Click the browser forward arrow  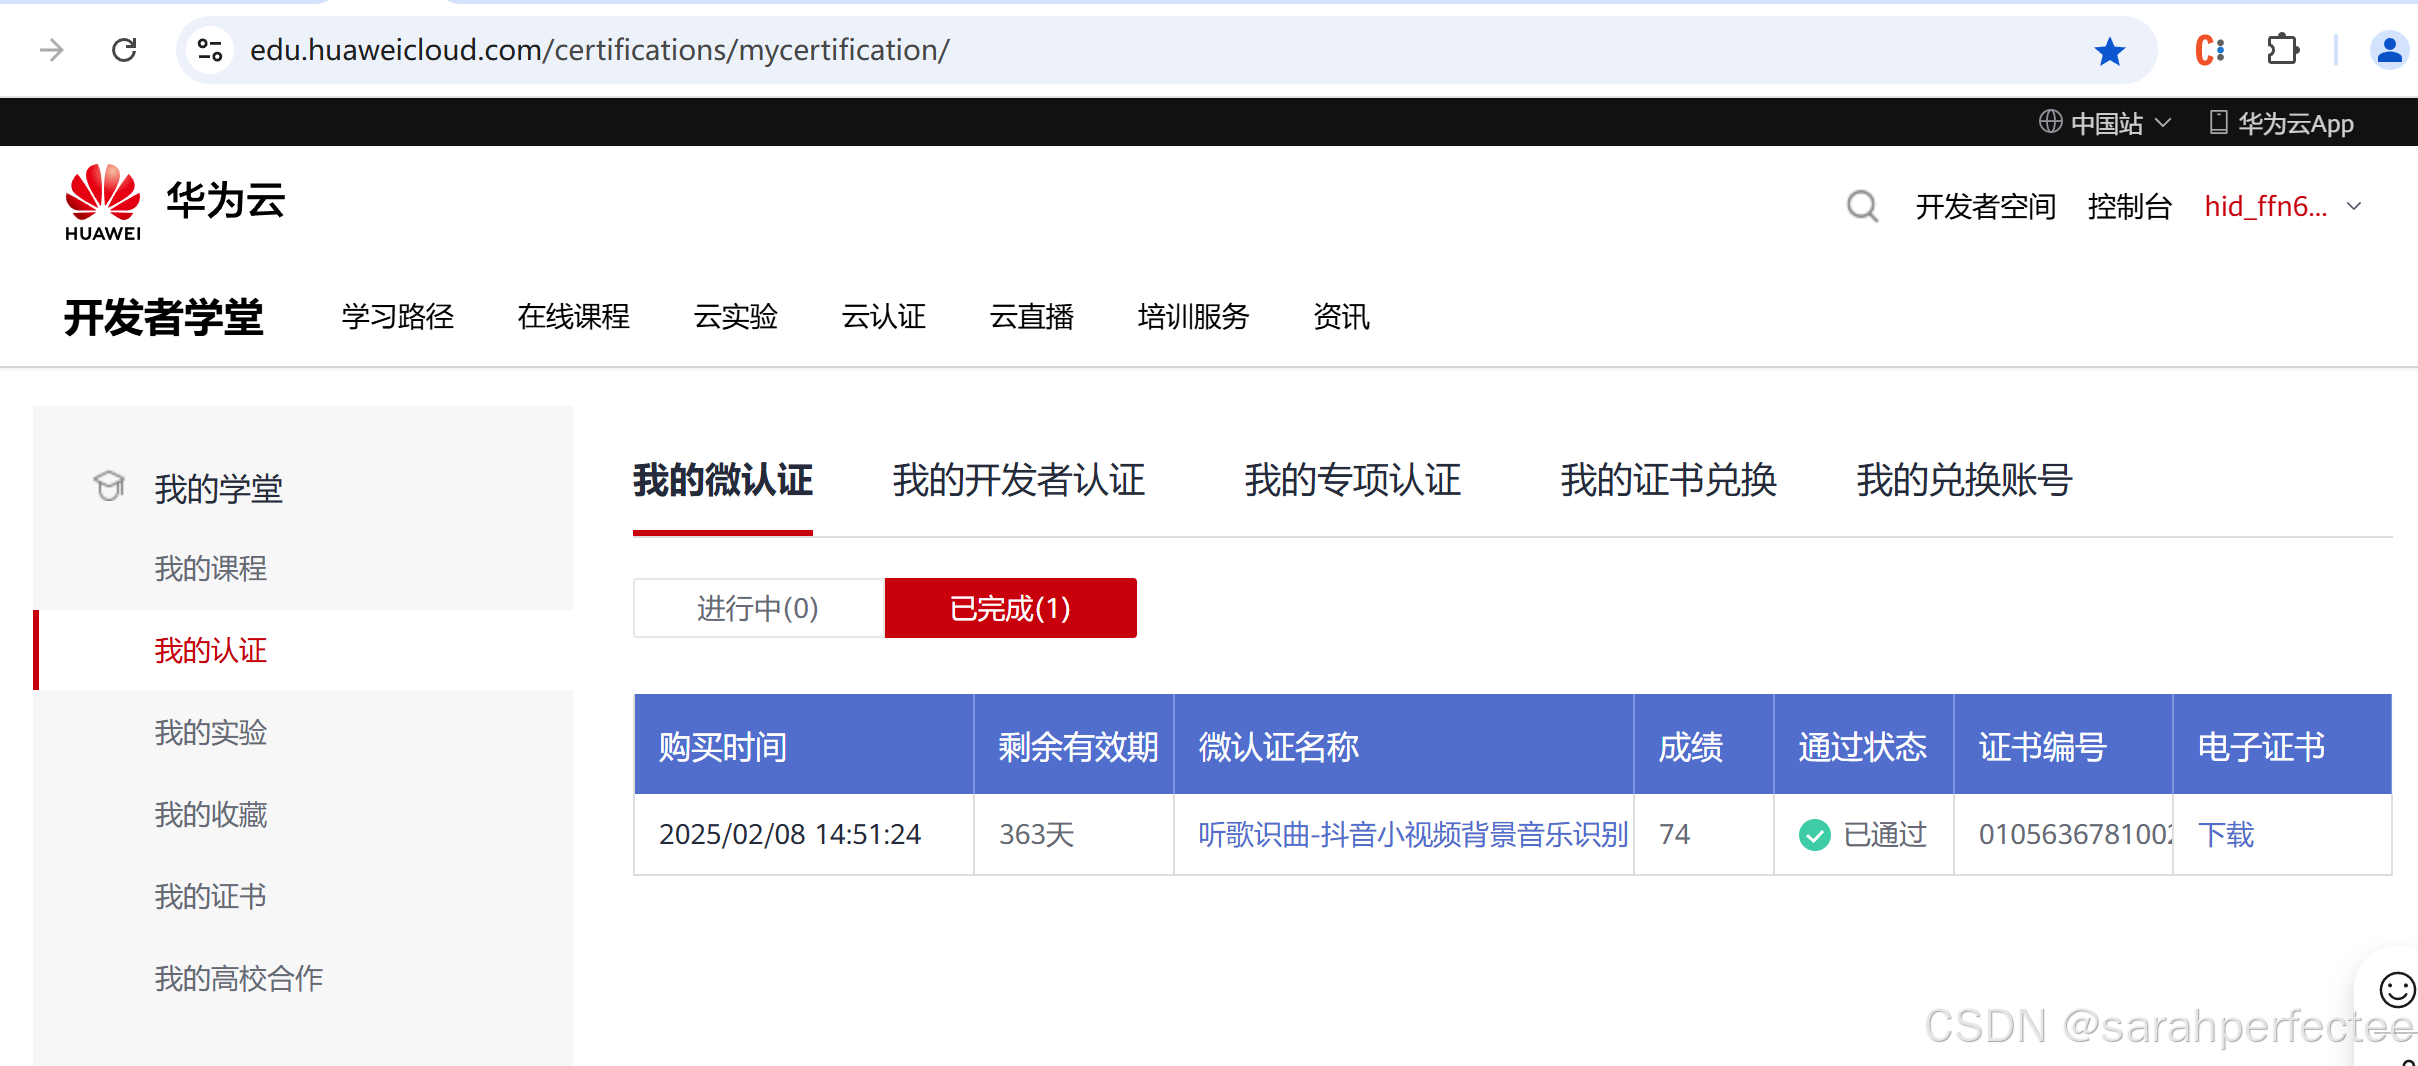click(x=51, y=50)
